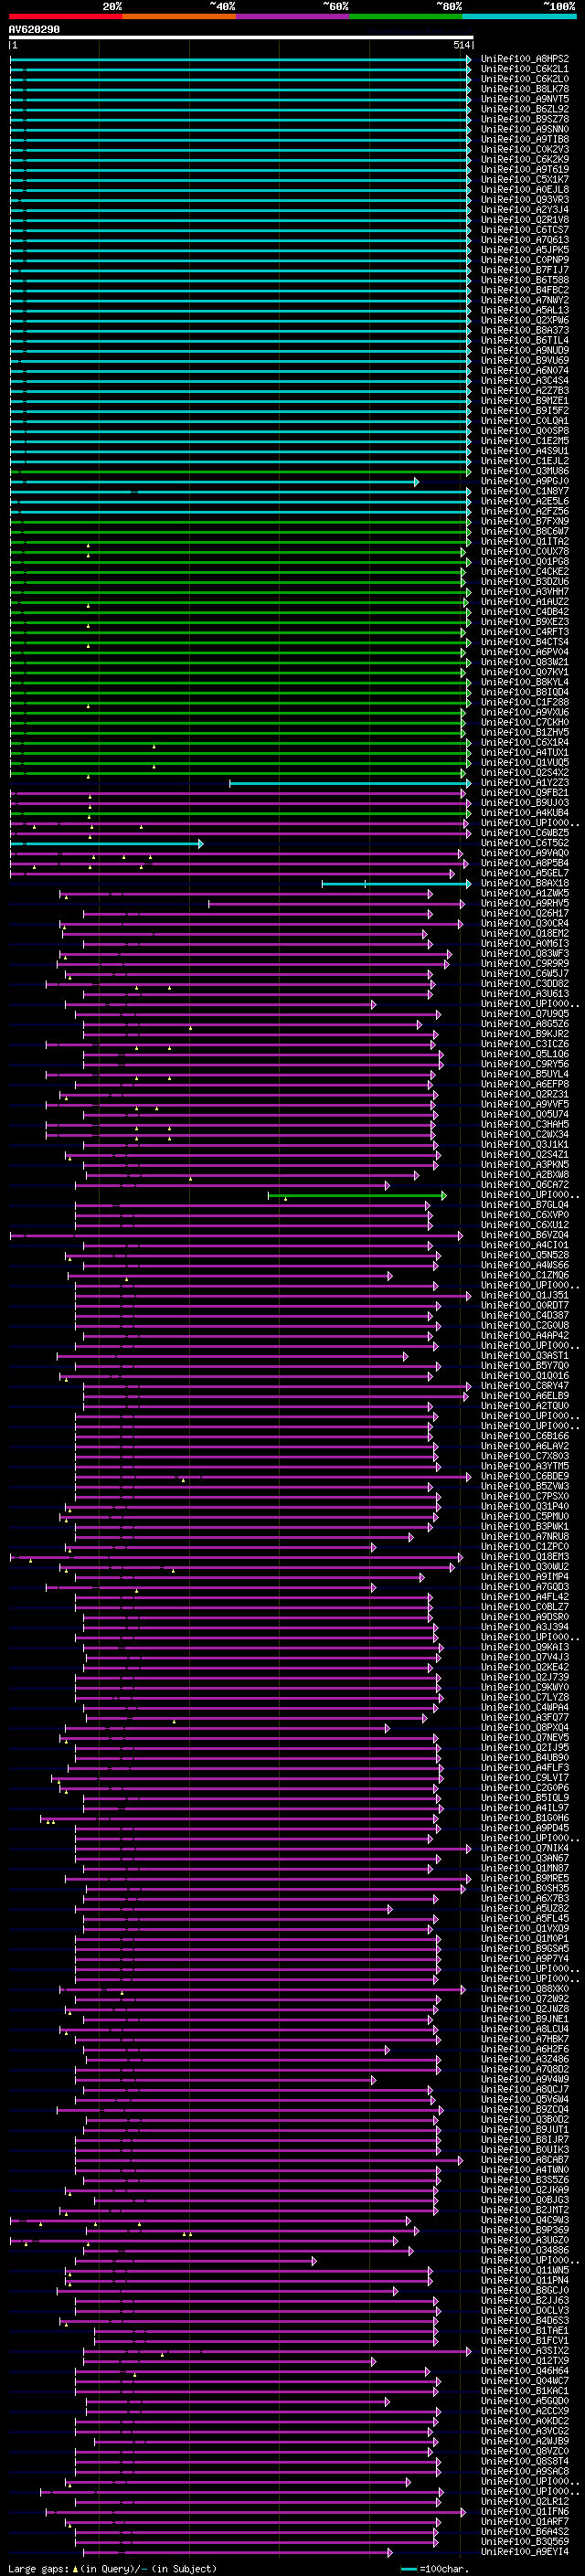This screenshot has height=2576, width=585.
Task: Open hit UniRef100_A9TIB8
Action: coord(525,139)
